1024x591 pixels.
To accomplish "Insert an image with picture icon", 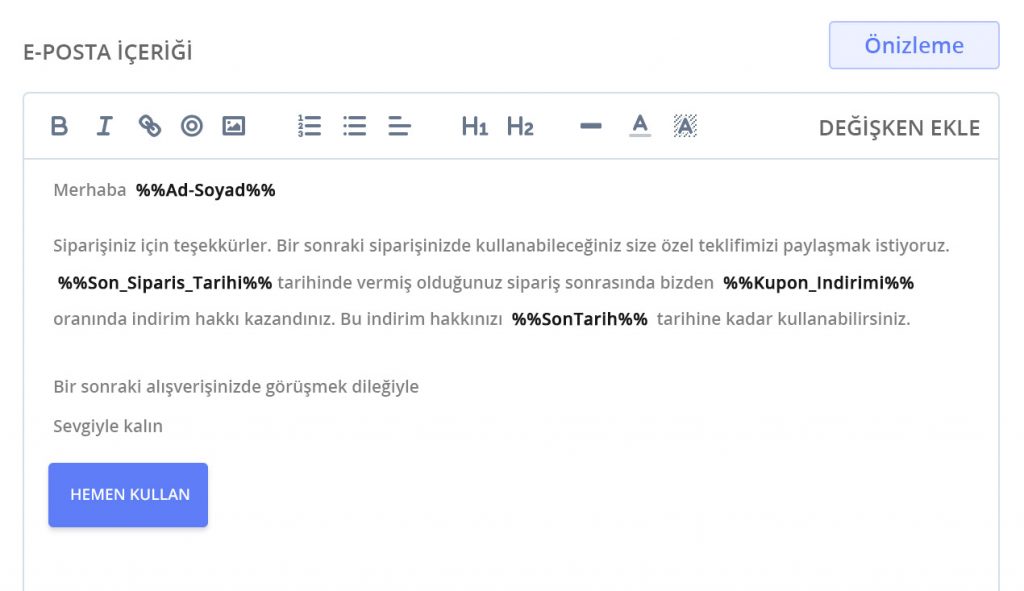I will 234,126.
